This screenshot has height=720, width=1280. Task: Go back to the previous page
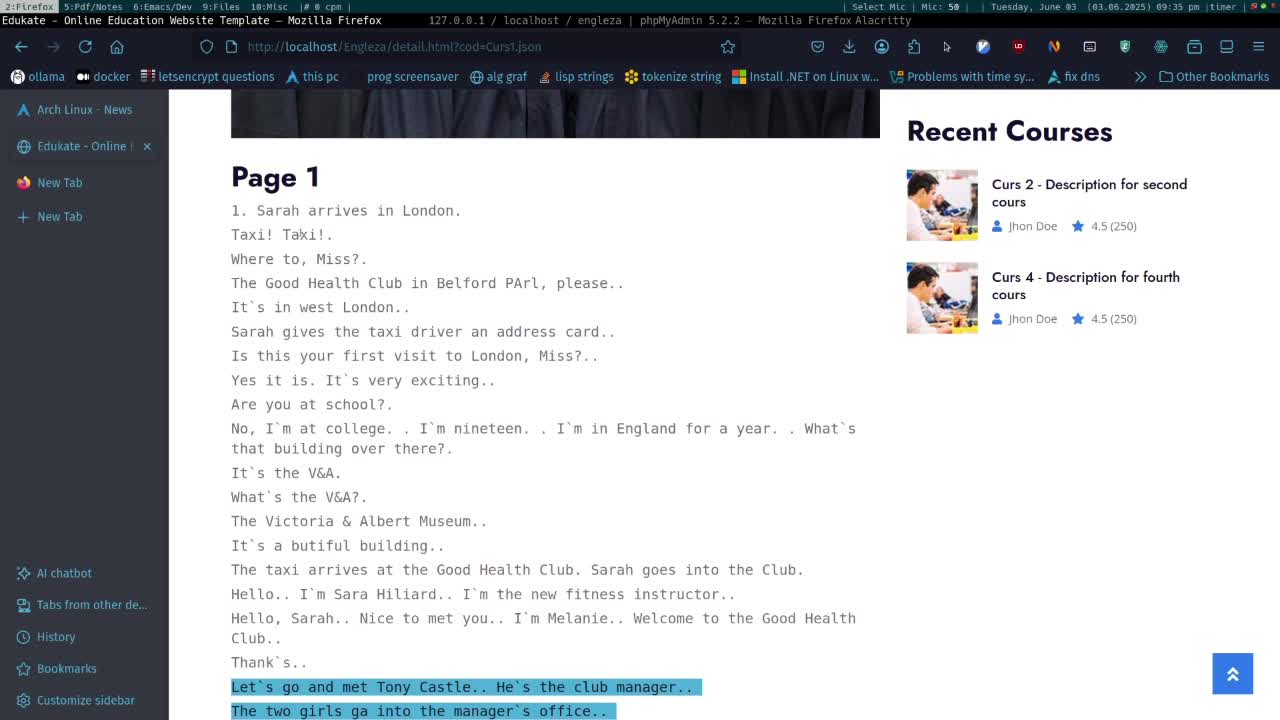point(21,46)
